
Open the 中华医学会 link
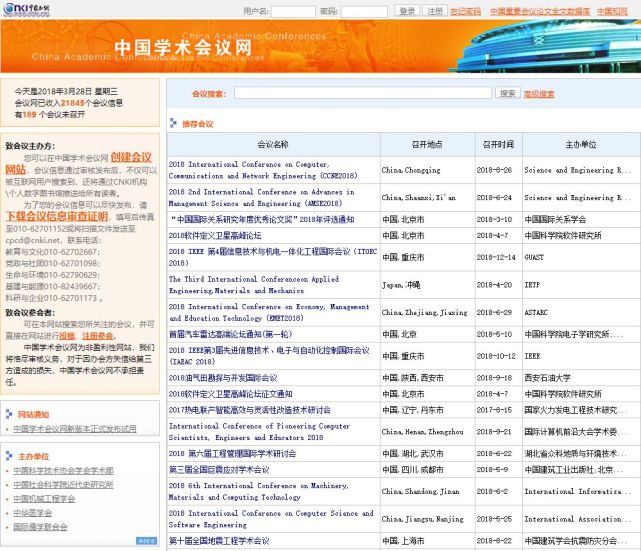click(x=33, y=513)
